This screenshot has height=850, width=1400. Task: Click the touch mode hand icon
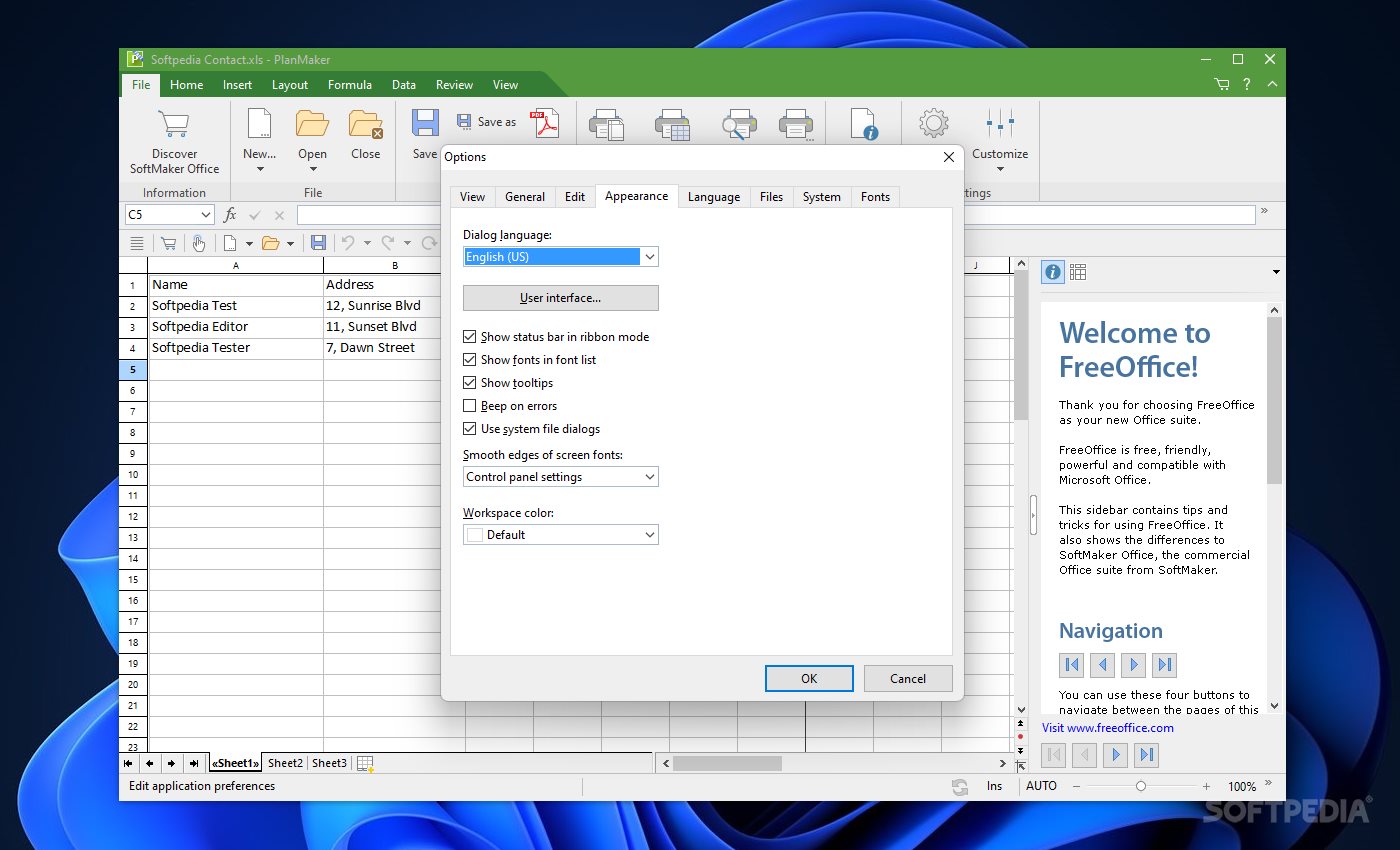(198, 243)
